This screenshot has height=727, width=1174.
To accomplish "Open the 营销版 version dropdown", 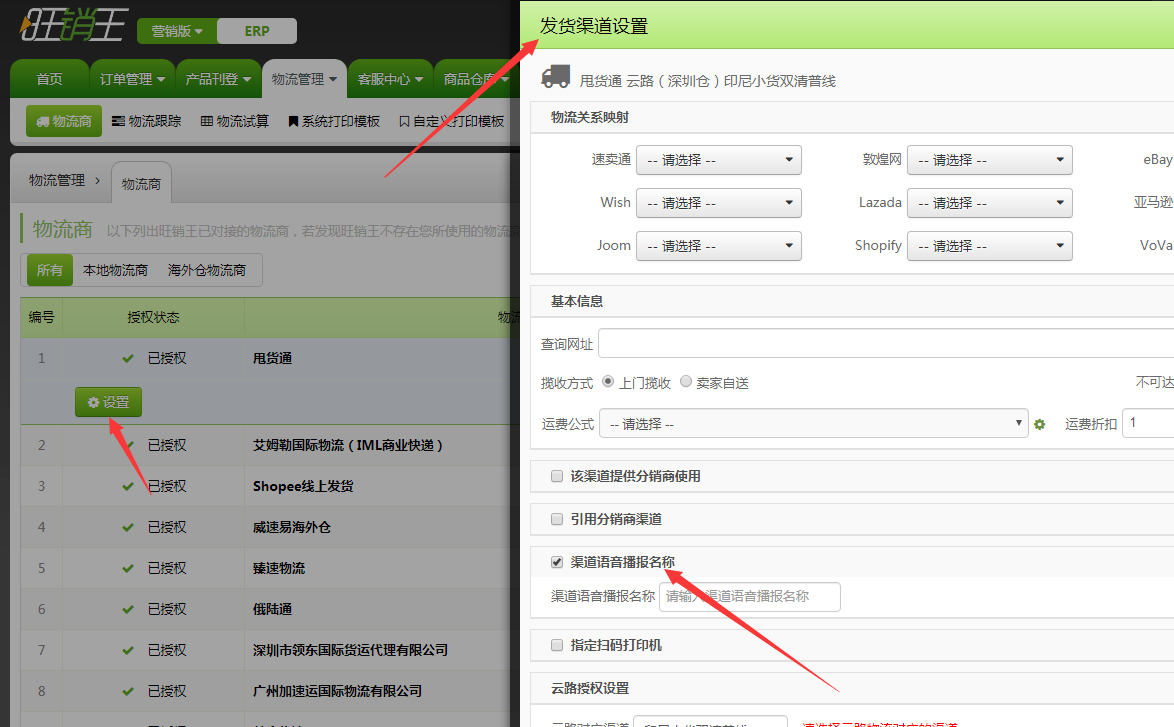I will coord(177,31).
